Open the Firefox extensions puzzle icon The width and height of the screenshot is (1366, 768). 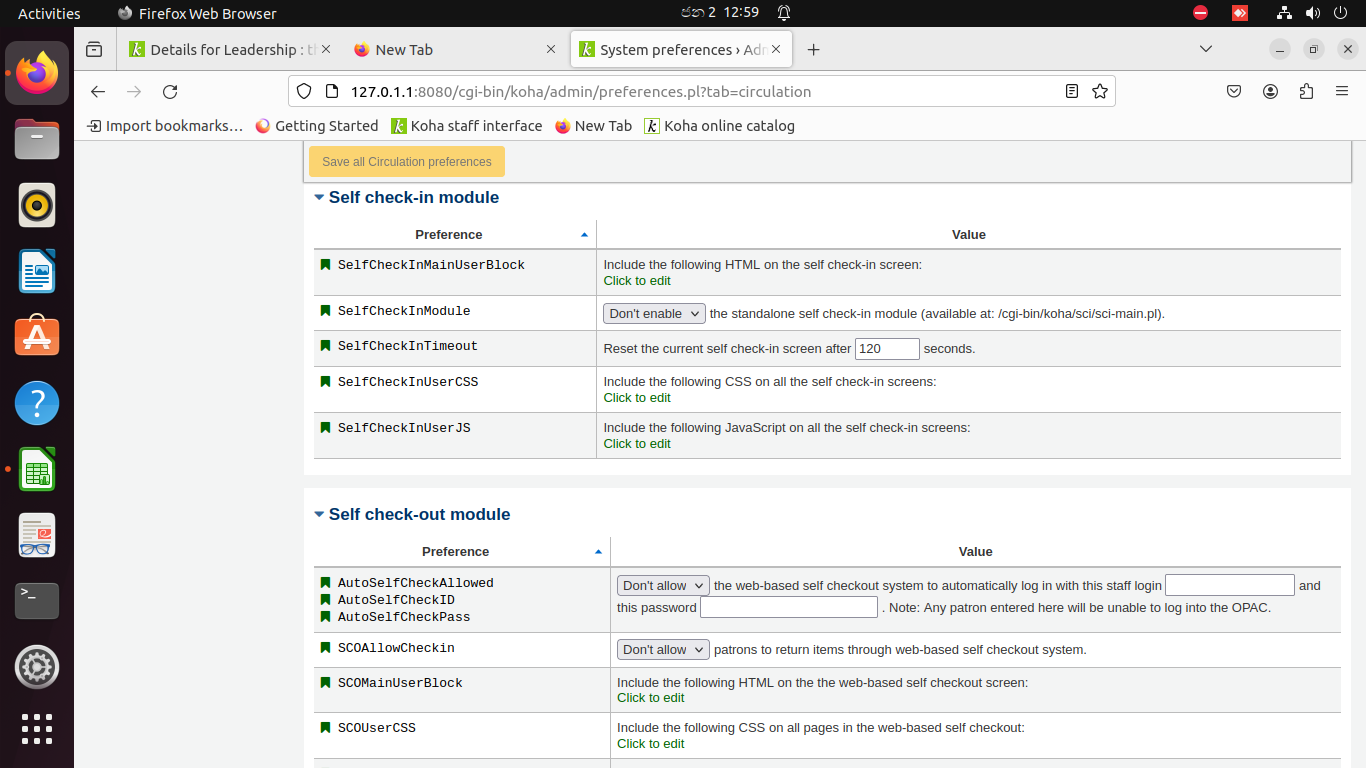click(1306, 92)
